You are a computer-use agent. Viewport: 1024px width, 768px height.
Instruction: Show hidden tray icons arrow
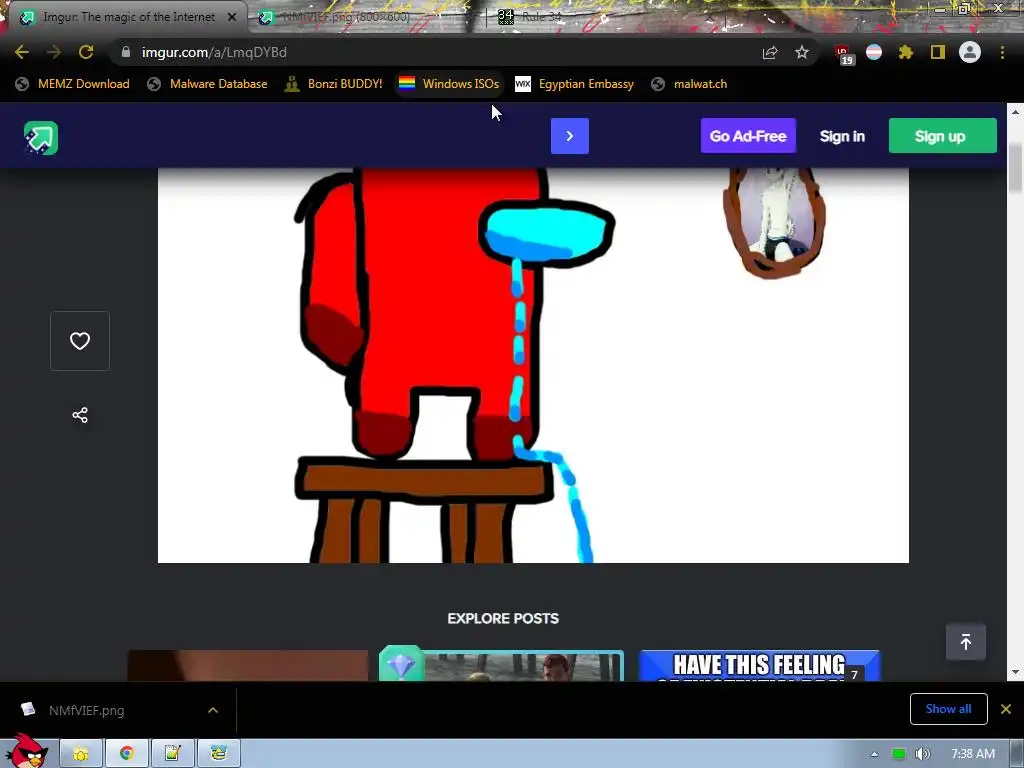pyautogui.click(x=874, y=754)
